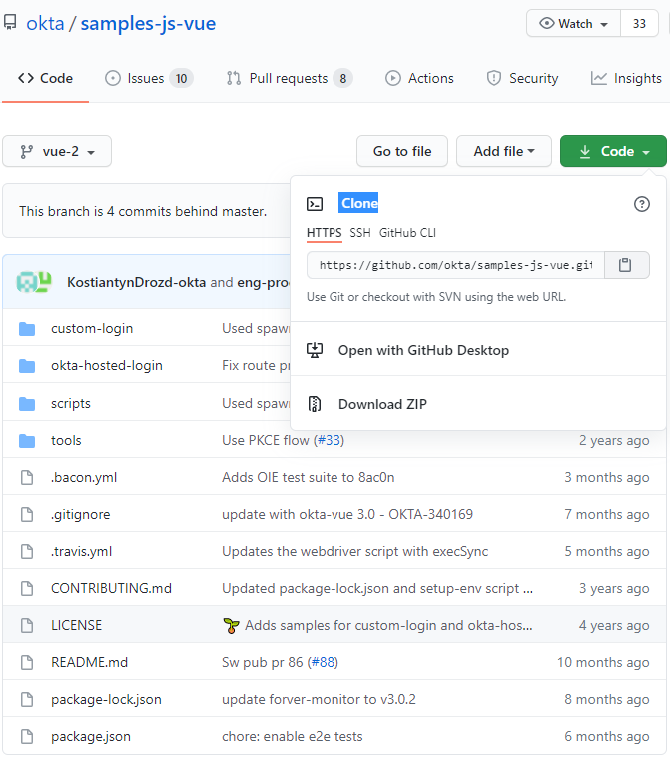The height and width of the screenshot is (765, 670).
Task: Open the Watch dropdown
Action: pyautogui.click(x=573, y=23)
